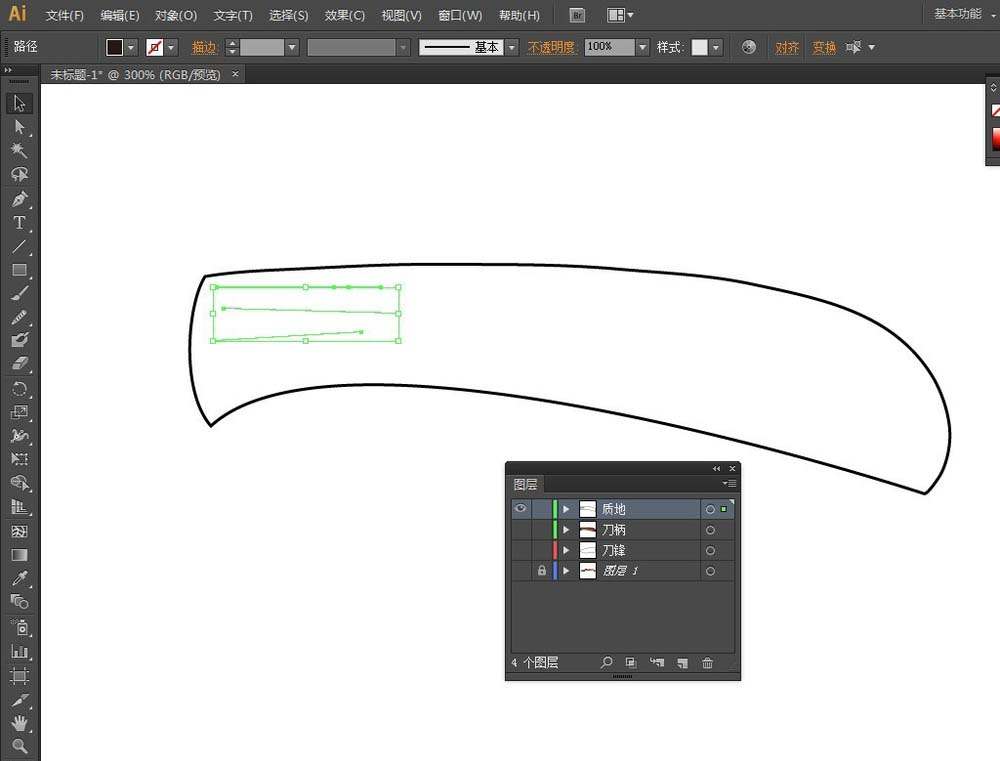Viewport: 1000px width, 761px height.
Task: Select the Eraser tool
Action: [19, 364]
